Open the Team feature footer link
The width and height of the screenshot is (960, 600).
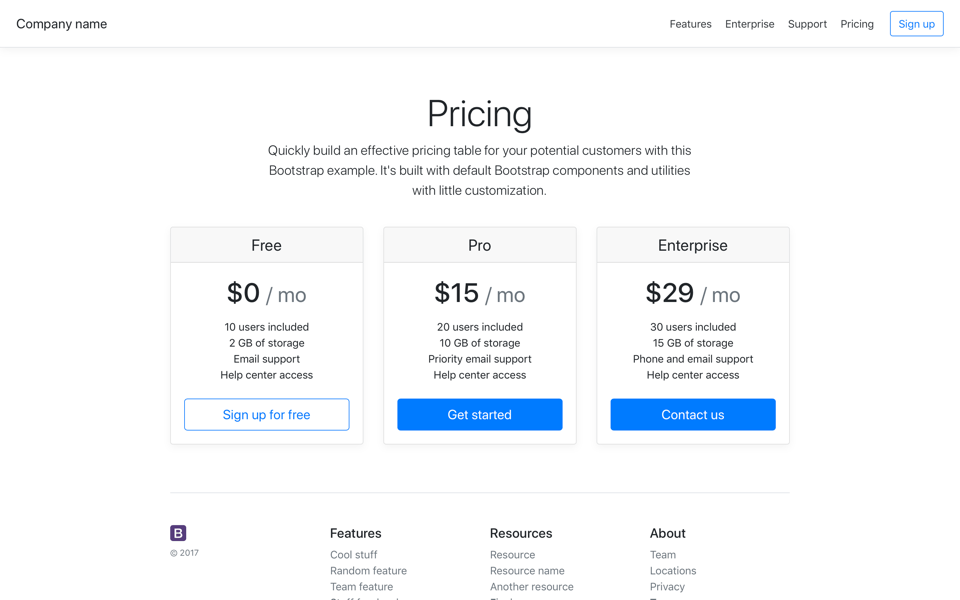point(361,586)
